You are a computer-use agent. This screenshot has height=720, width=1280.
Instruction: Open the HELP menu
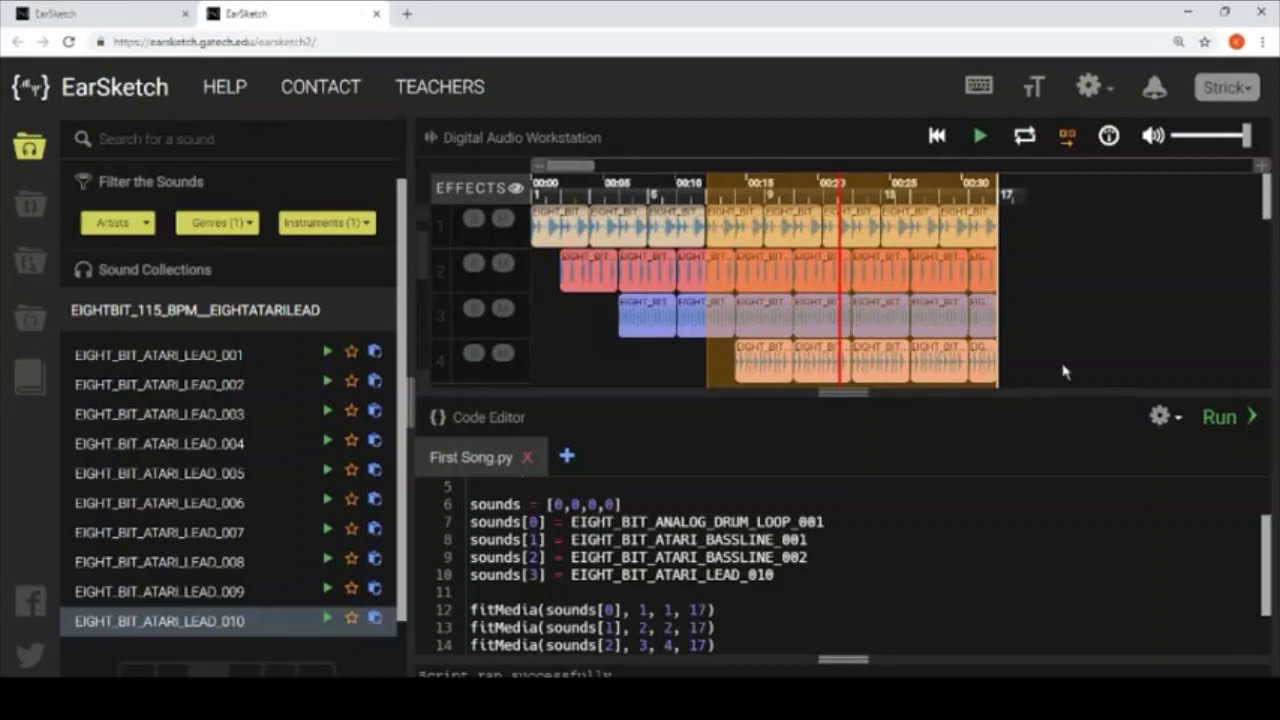coord(225,87)
